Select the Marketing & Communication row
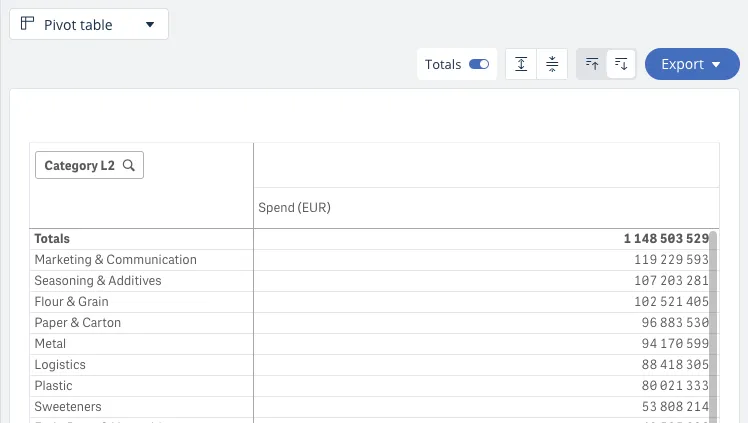 click(115, 260)
